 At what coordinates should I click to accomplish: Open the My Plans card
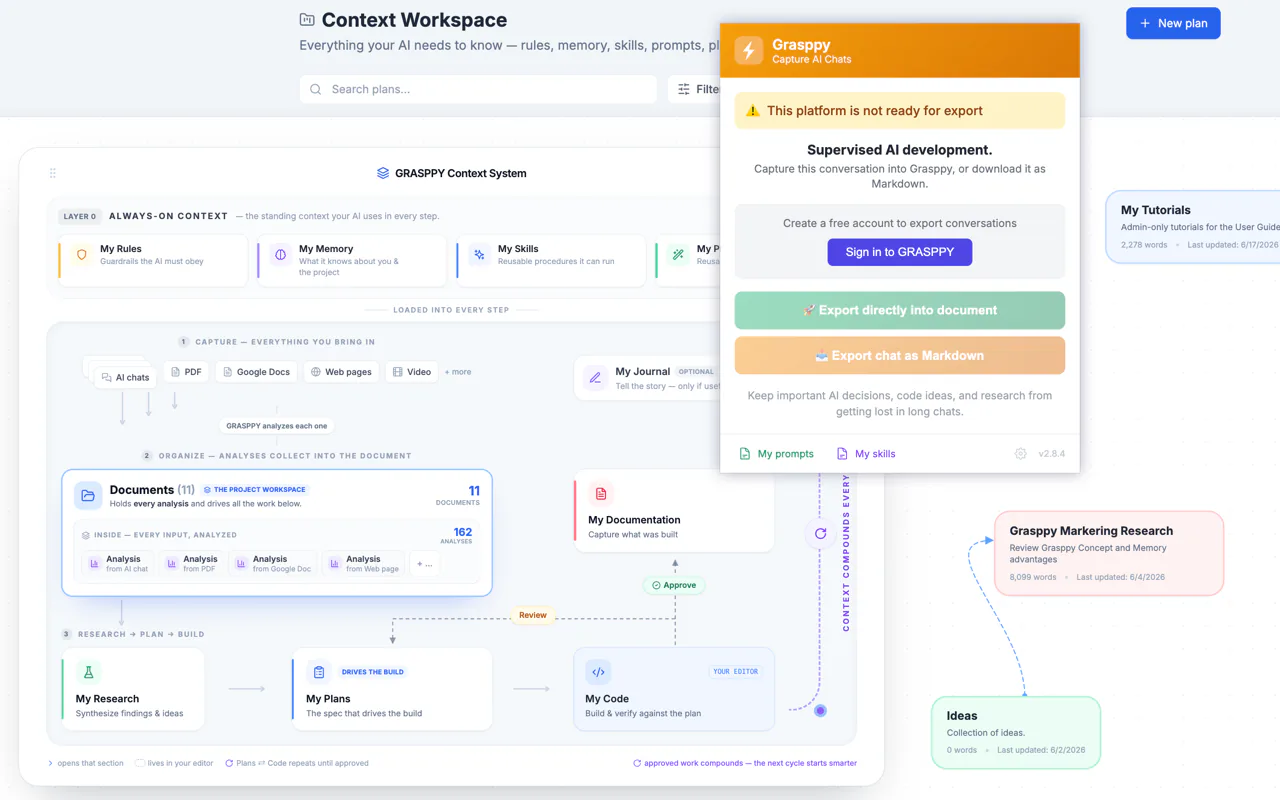392,689
